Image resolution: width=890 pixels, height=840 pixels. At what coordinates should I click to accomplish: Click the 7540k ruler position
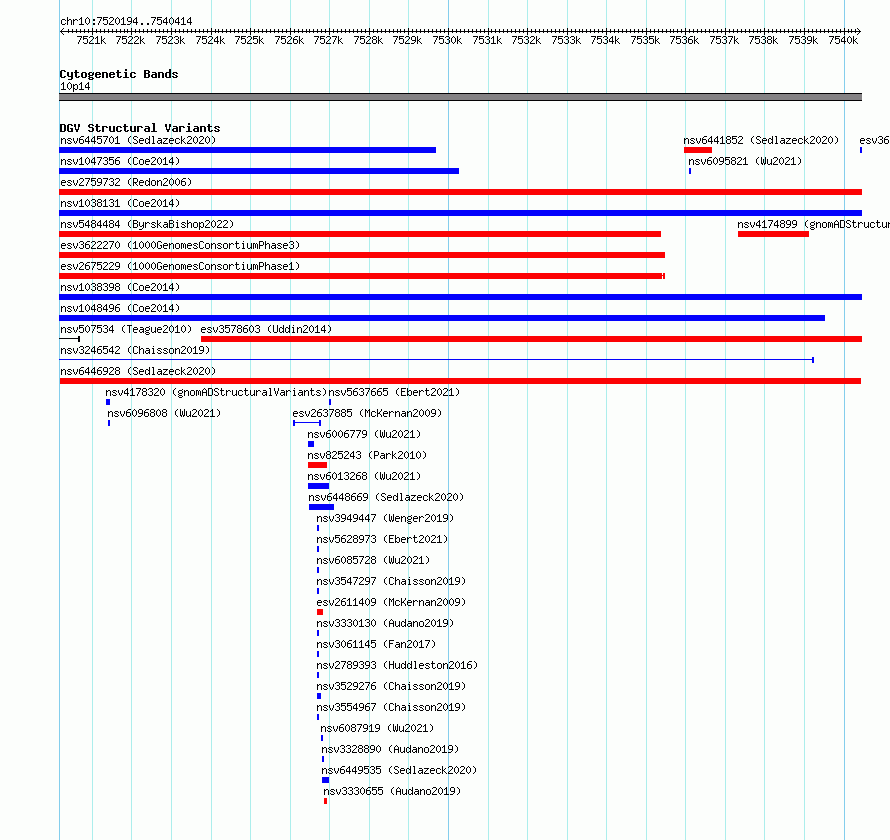(x=843, y=40)
